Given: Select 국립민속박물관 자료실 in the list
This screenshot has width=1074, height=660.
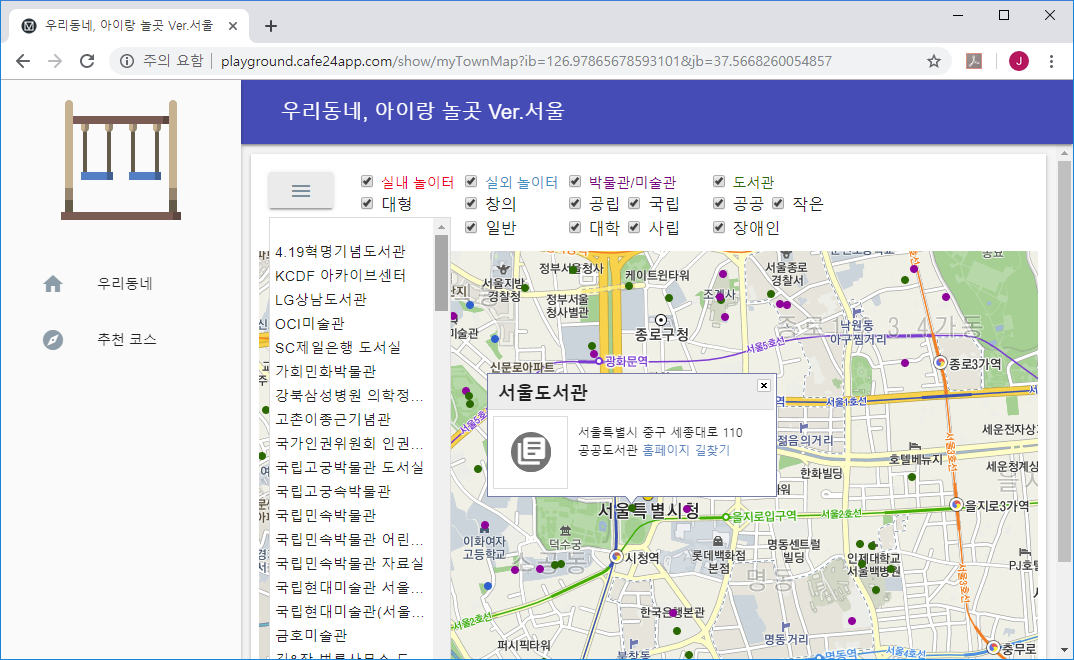Looking at the screenshot, I should point(349,563).
